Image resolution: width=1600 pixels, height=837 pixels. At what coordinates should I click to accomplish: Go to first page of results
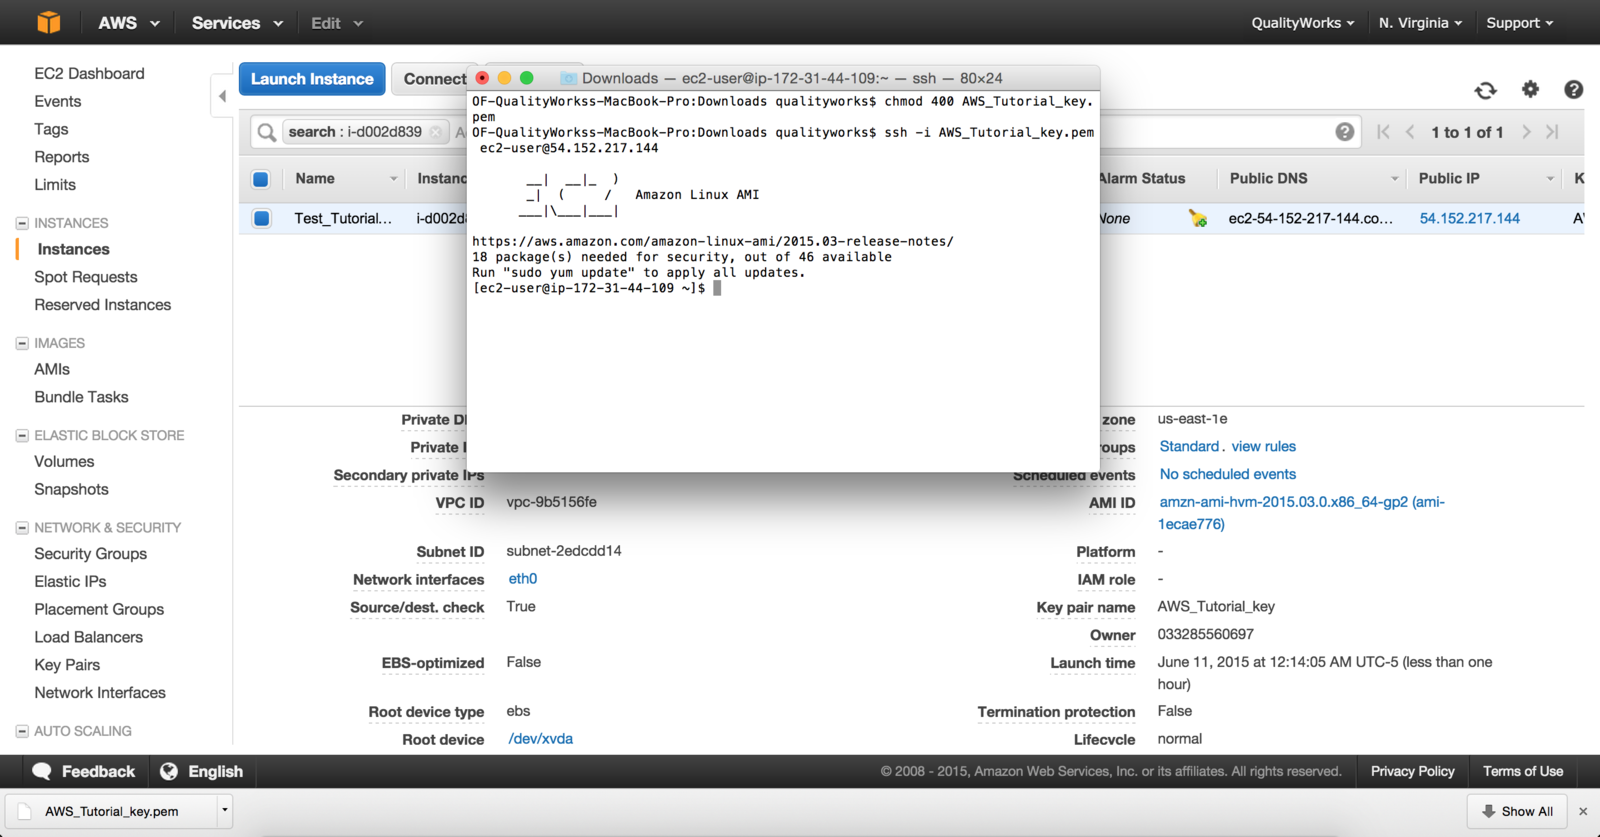pos(1383,132)
